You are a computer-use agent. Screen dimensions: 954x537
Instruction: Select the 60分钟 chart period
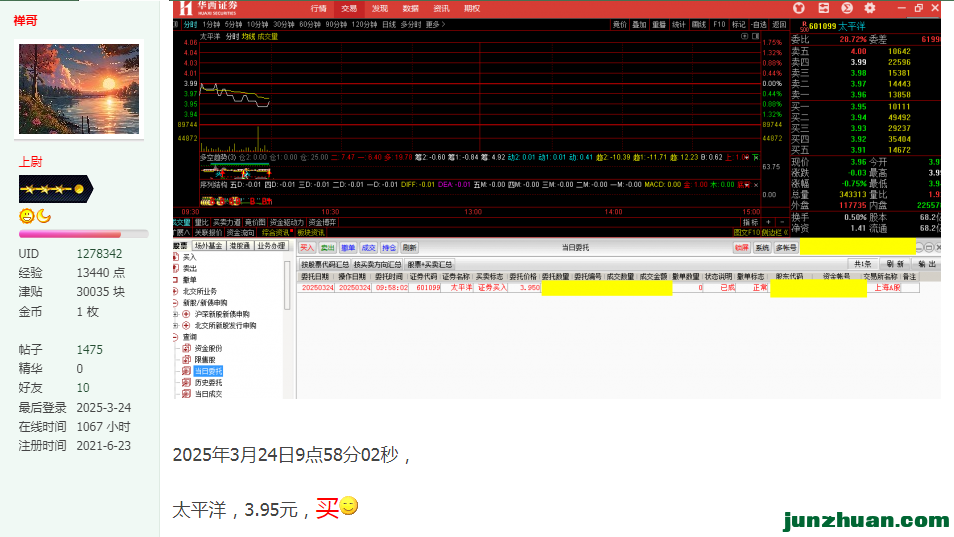[310, 24]
